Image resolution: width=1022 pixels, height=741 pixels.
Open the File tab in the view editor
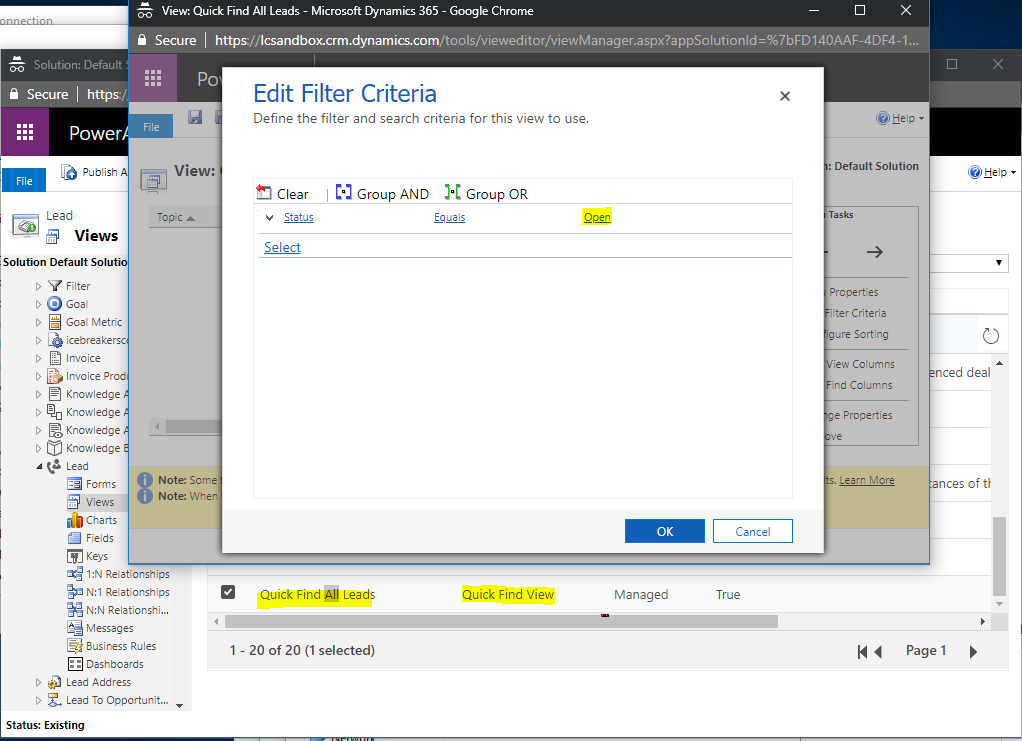(151, 126)
